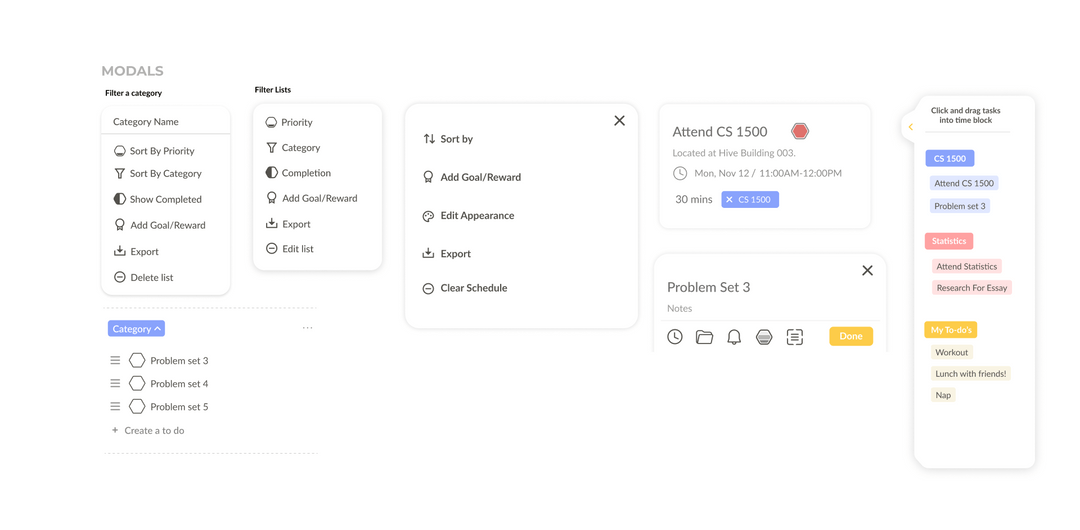
Task: Click Export in the Filter a category modal
Action: tap(136, 252)
